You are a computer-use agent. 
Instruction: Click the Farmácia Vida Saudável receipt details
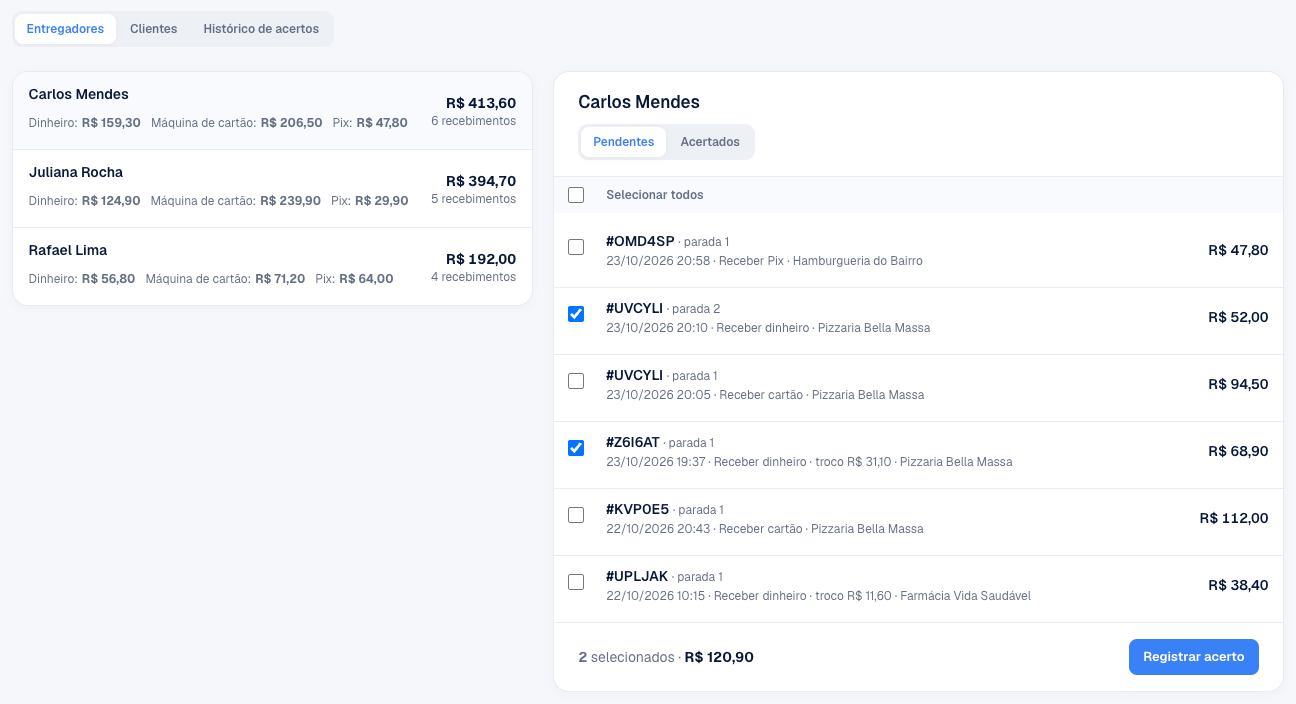pos(818,596)
